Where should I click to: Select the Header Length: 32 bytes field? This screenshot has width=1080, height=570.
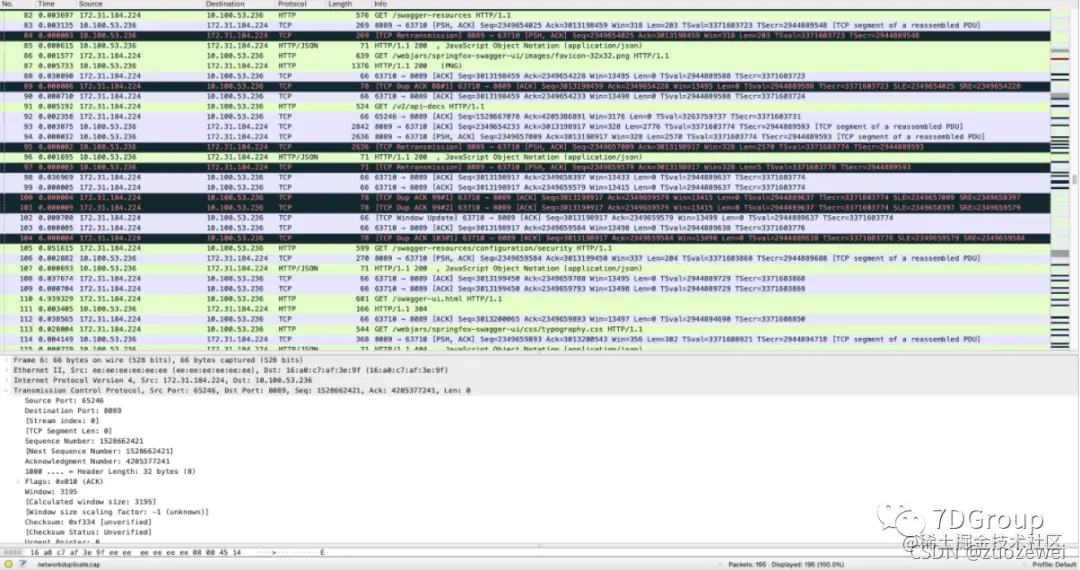pos(110,472)
